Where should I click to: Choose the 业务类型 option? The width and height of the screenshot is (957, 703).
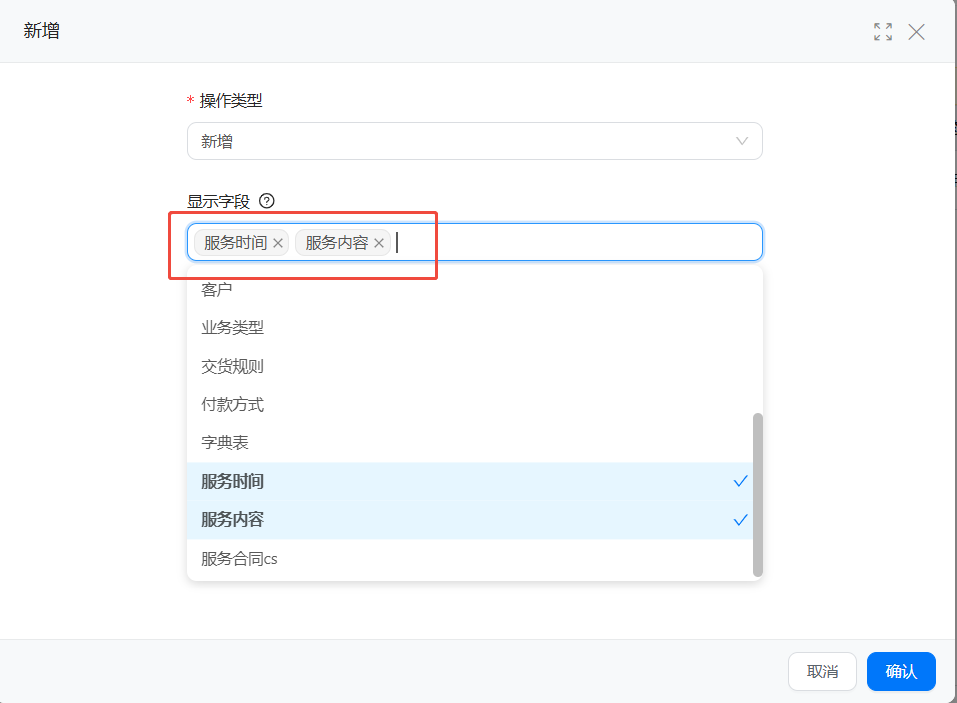pos(470,328)
